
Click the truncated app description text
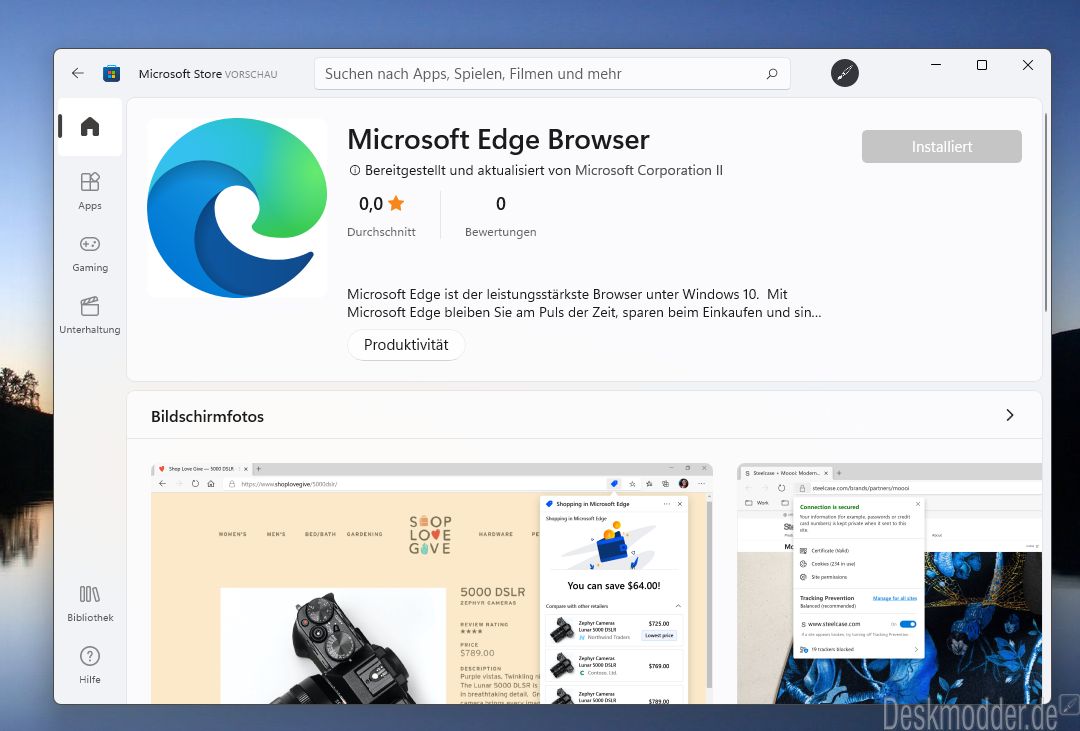tap(584, 303)
